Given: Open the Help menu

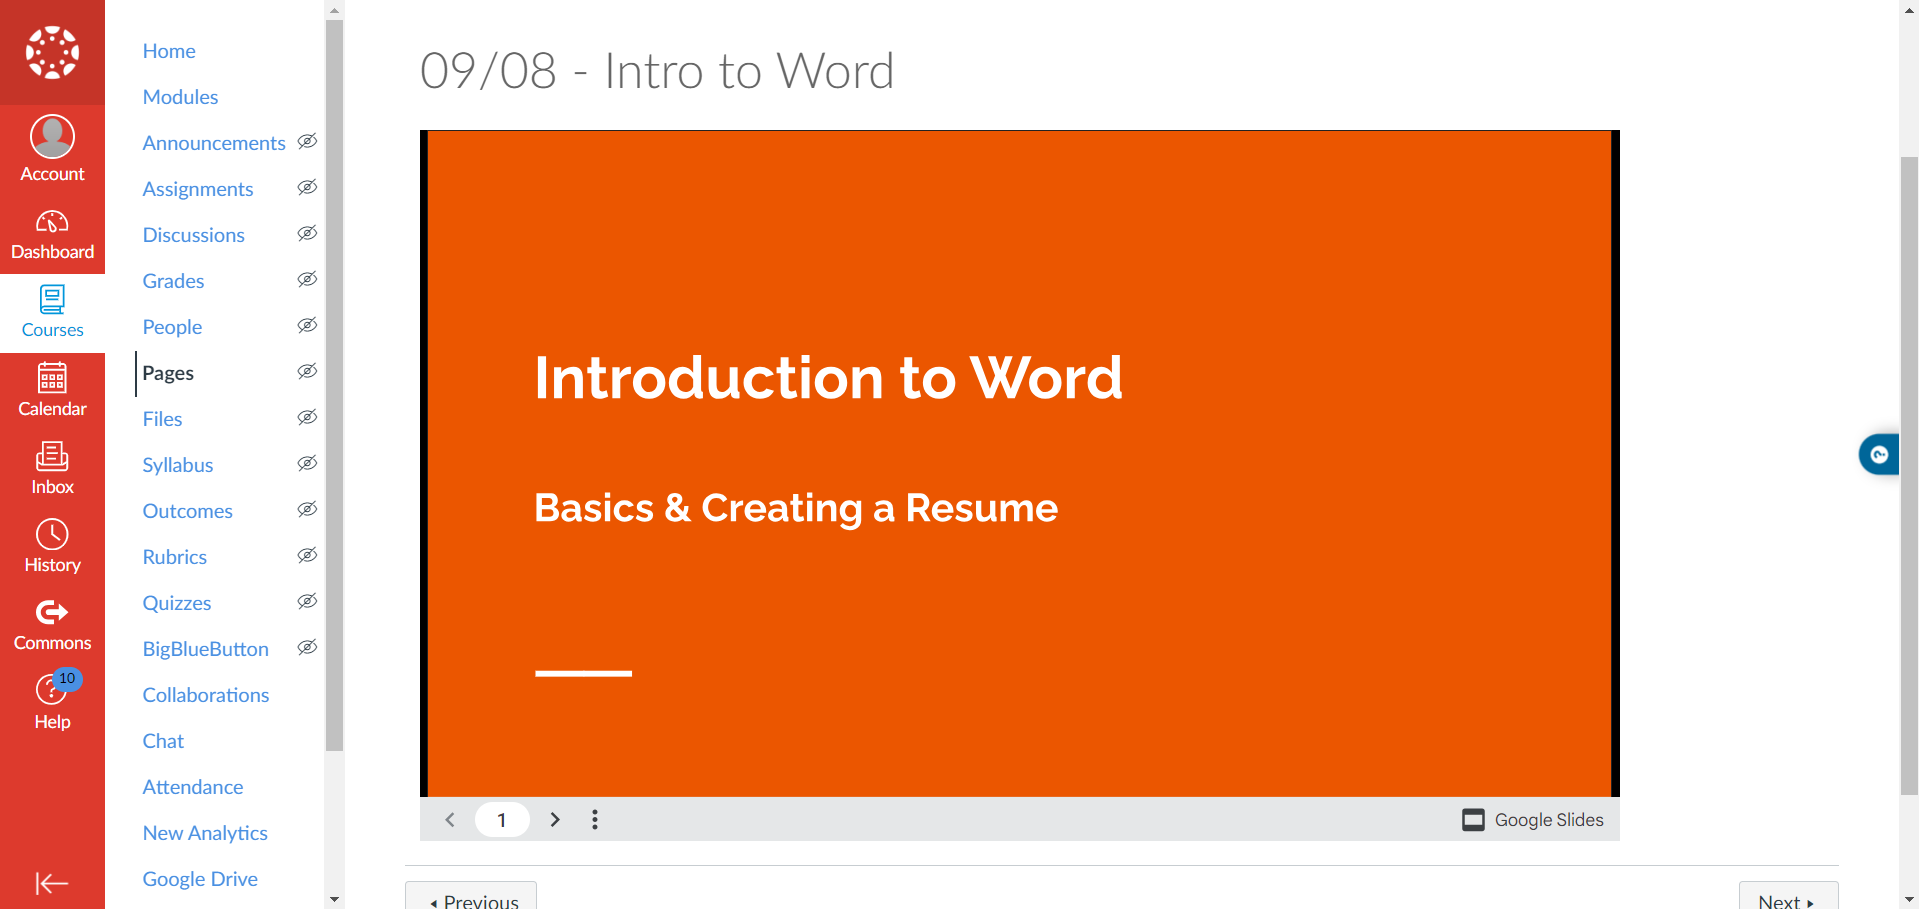Looking at the screenshot, I should click(52, 703).
